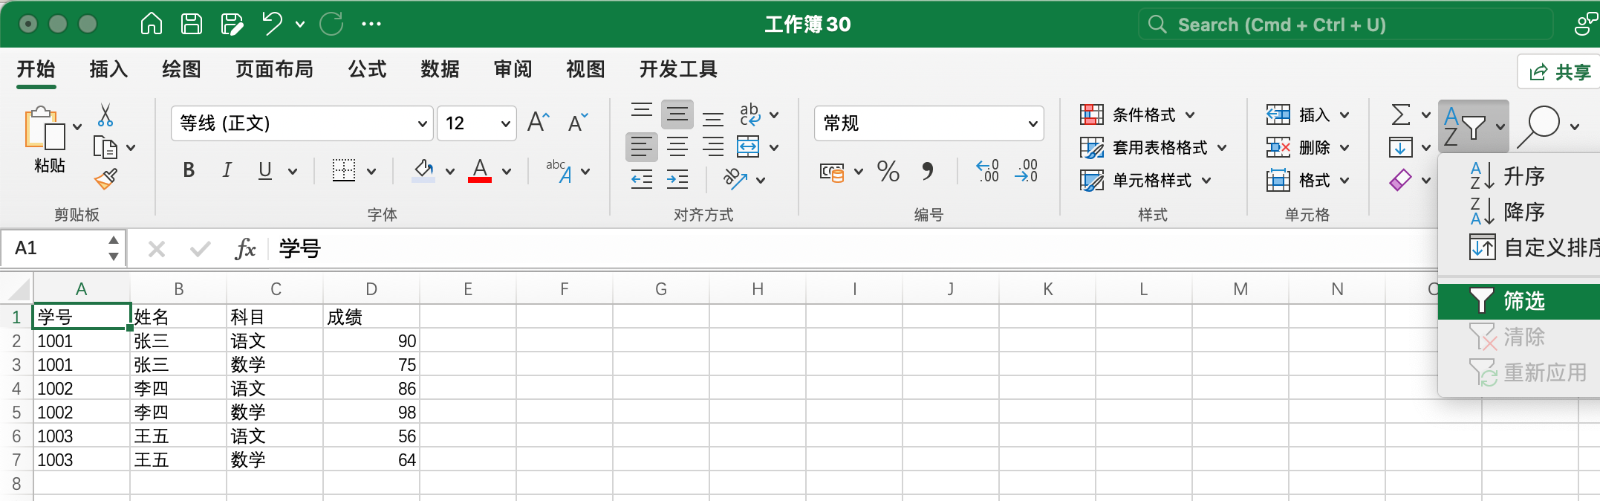Click the red font color swatch

click(480, 171)
